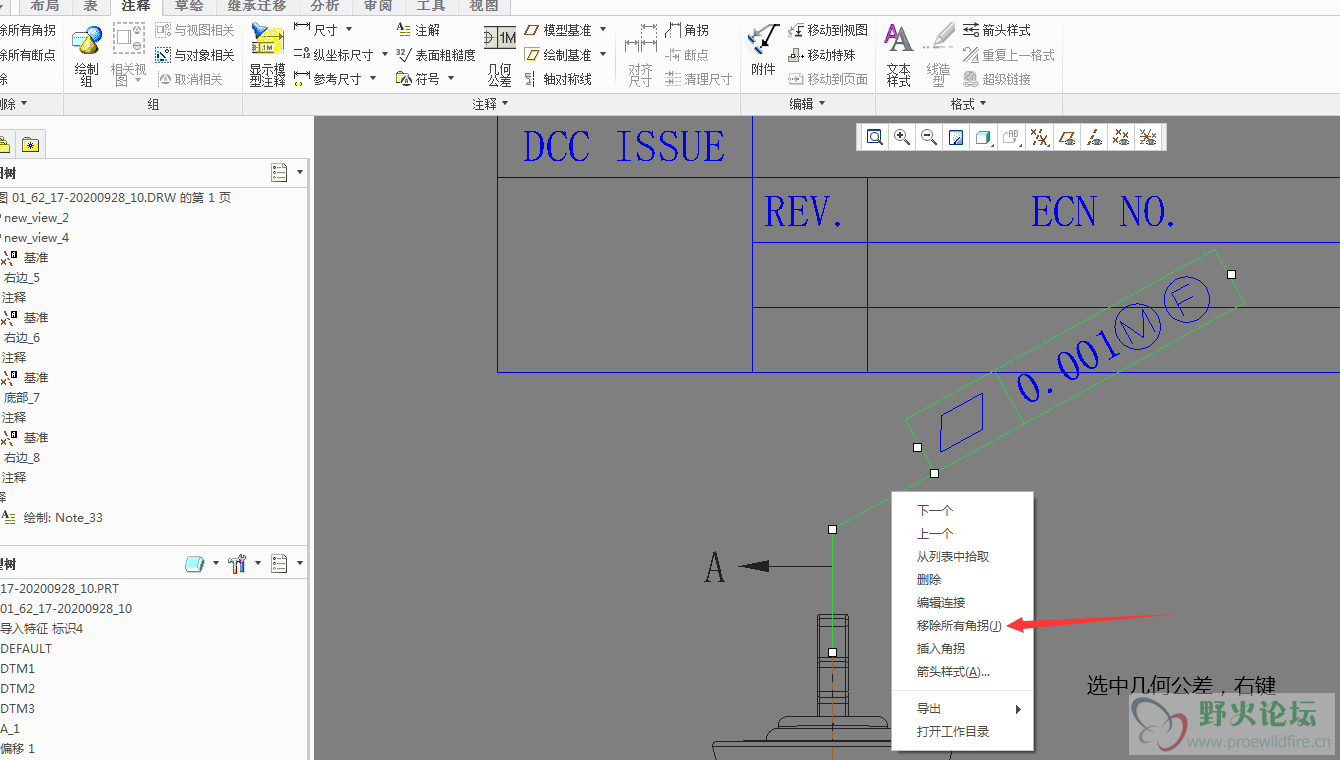The height and width of the screenshot is (760, 1340).
Task: Expand the 绘制基准 dropdown arrow
Action: (x=603, y=55)
